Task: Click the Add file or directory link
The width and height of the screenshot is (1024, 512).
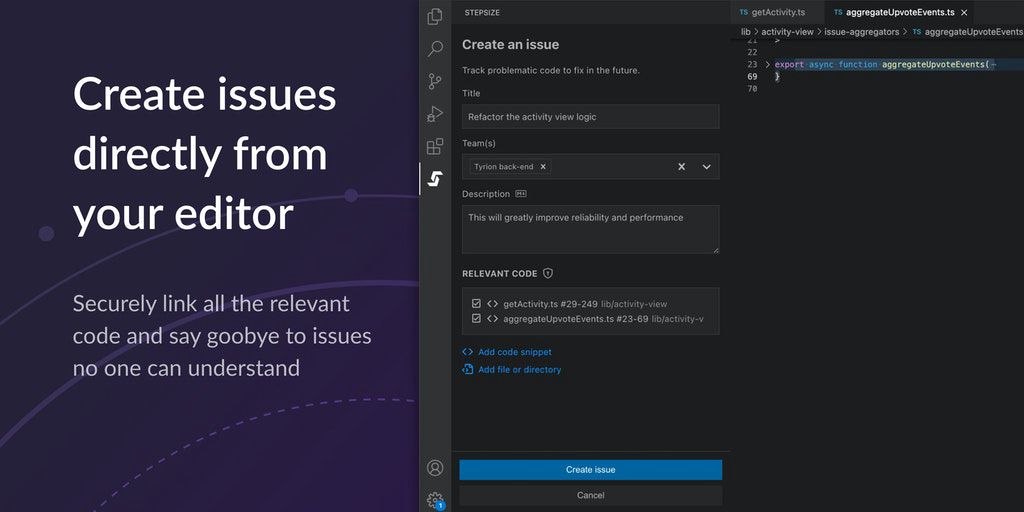Action: coord(519,370)
